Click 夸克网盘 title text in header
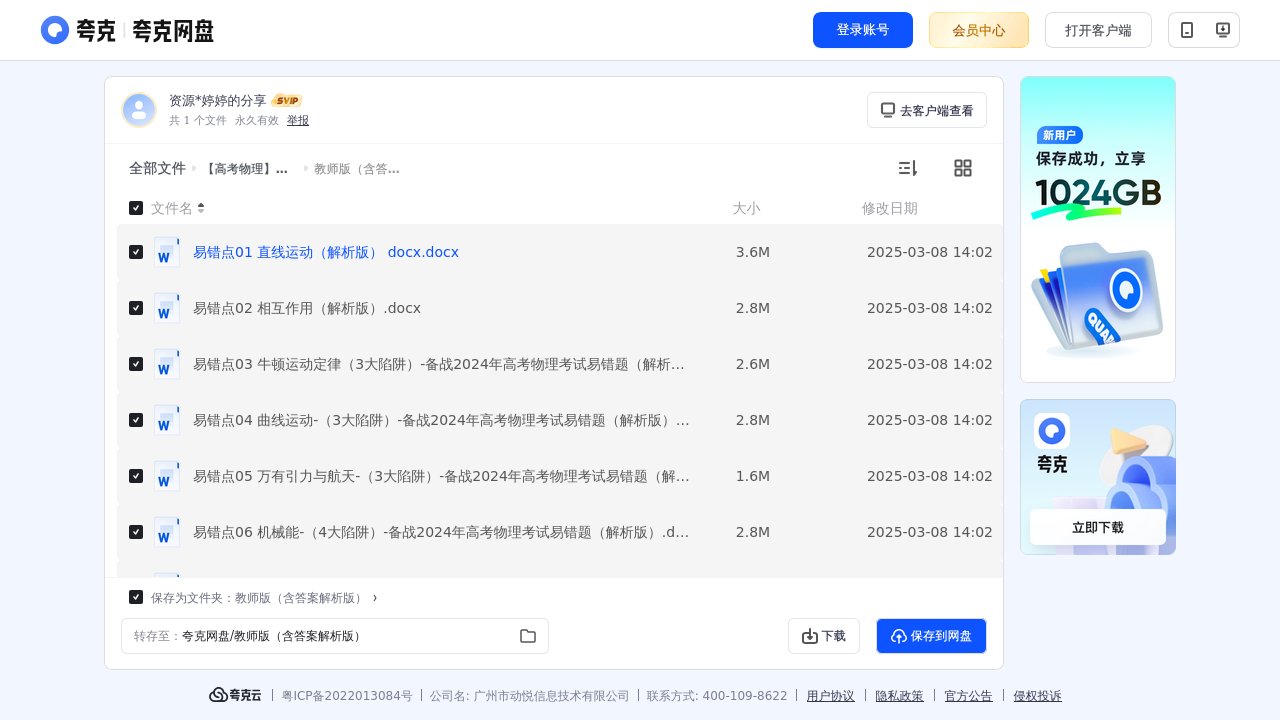Screen dimensions: 1280x720 [x=173, y=31]
